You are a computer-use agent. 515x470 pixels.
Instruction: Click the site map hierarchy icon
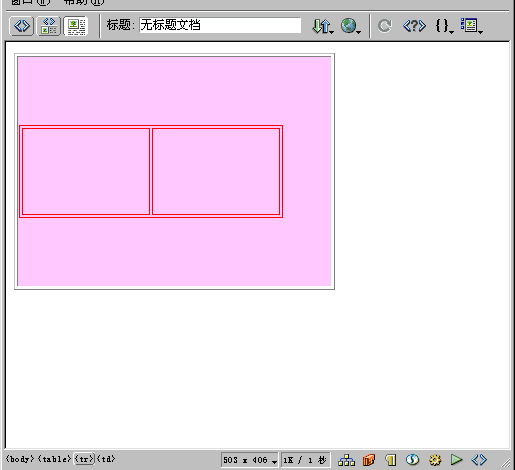pos(346,460)
